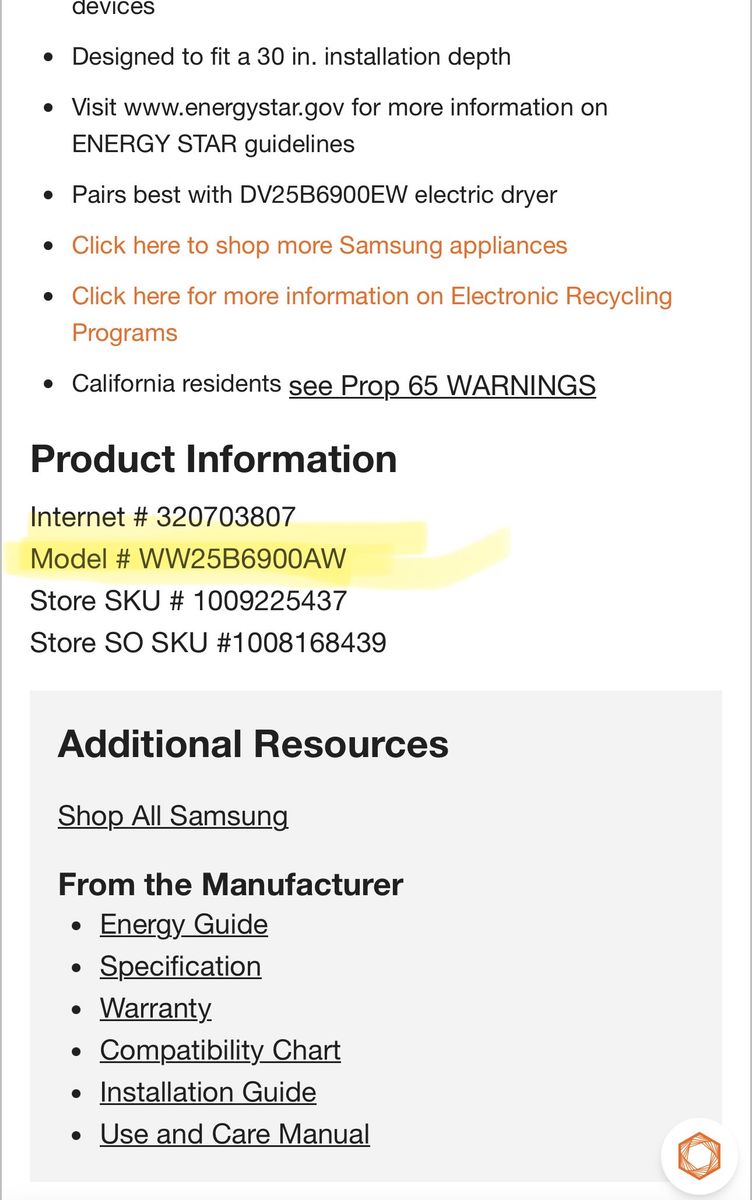Screen dimensions: 752x1200
Task: Open the orange hexagon chat assistant icon
Action: 699,1156
